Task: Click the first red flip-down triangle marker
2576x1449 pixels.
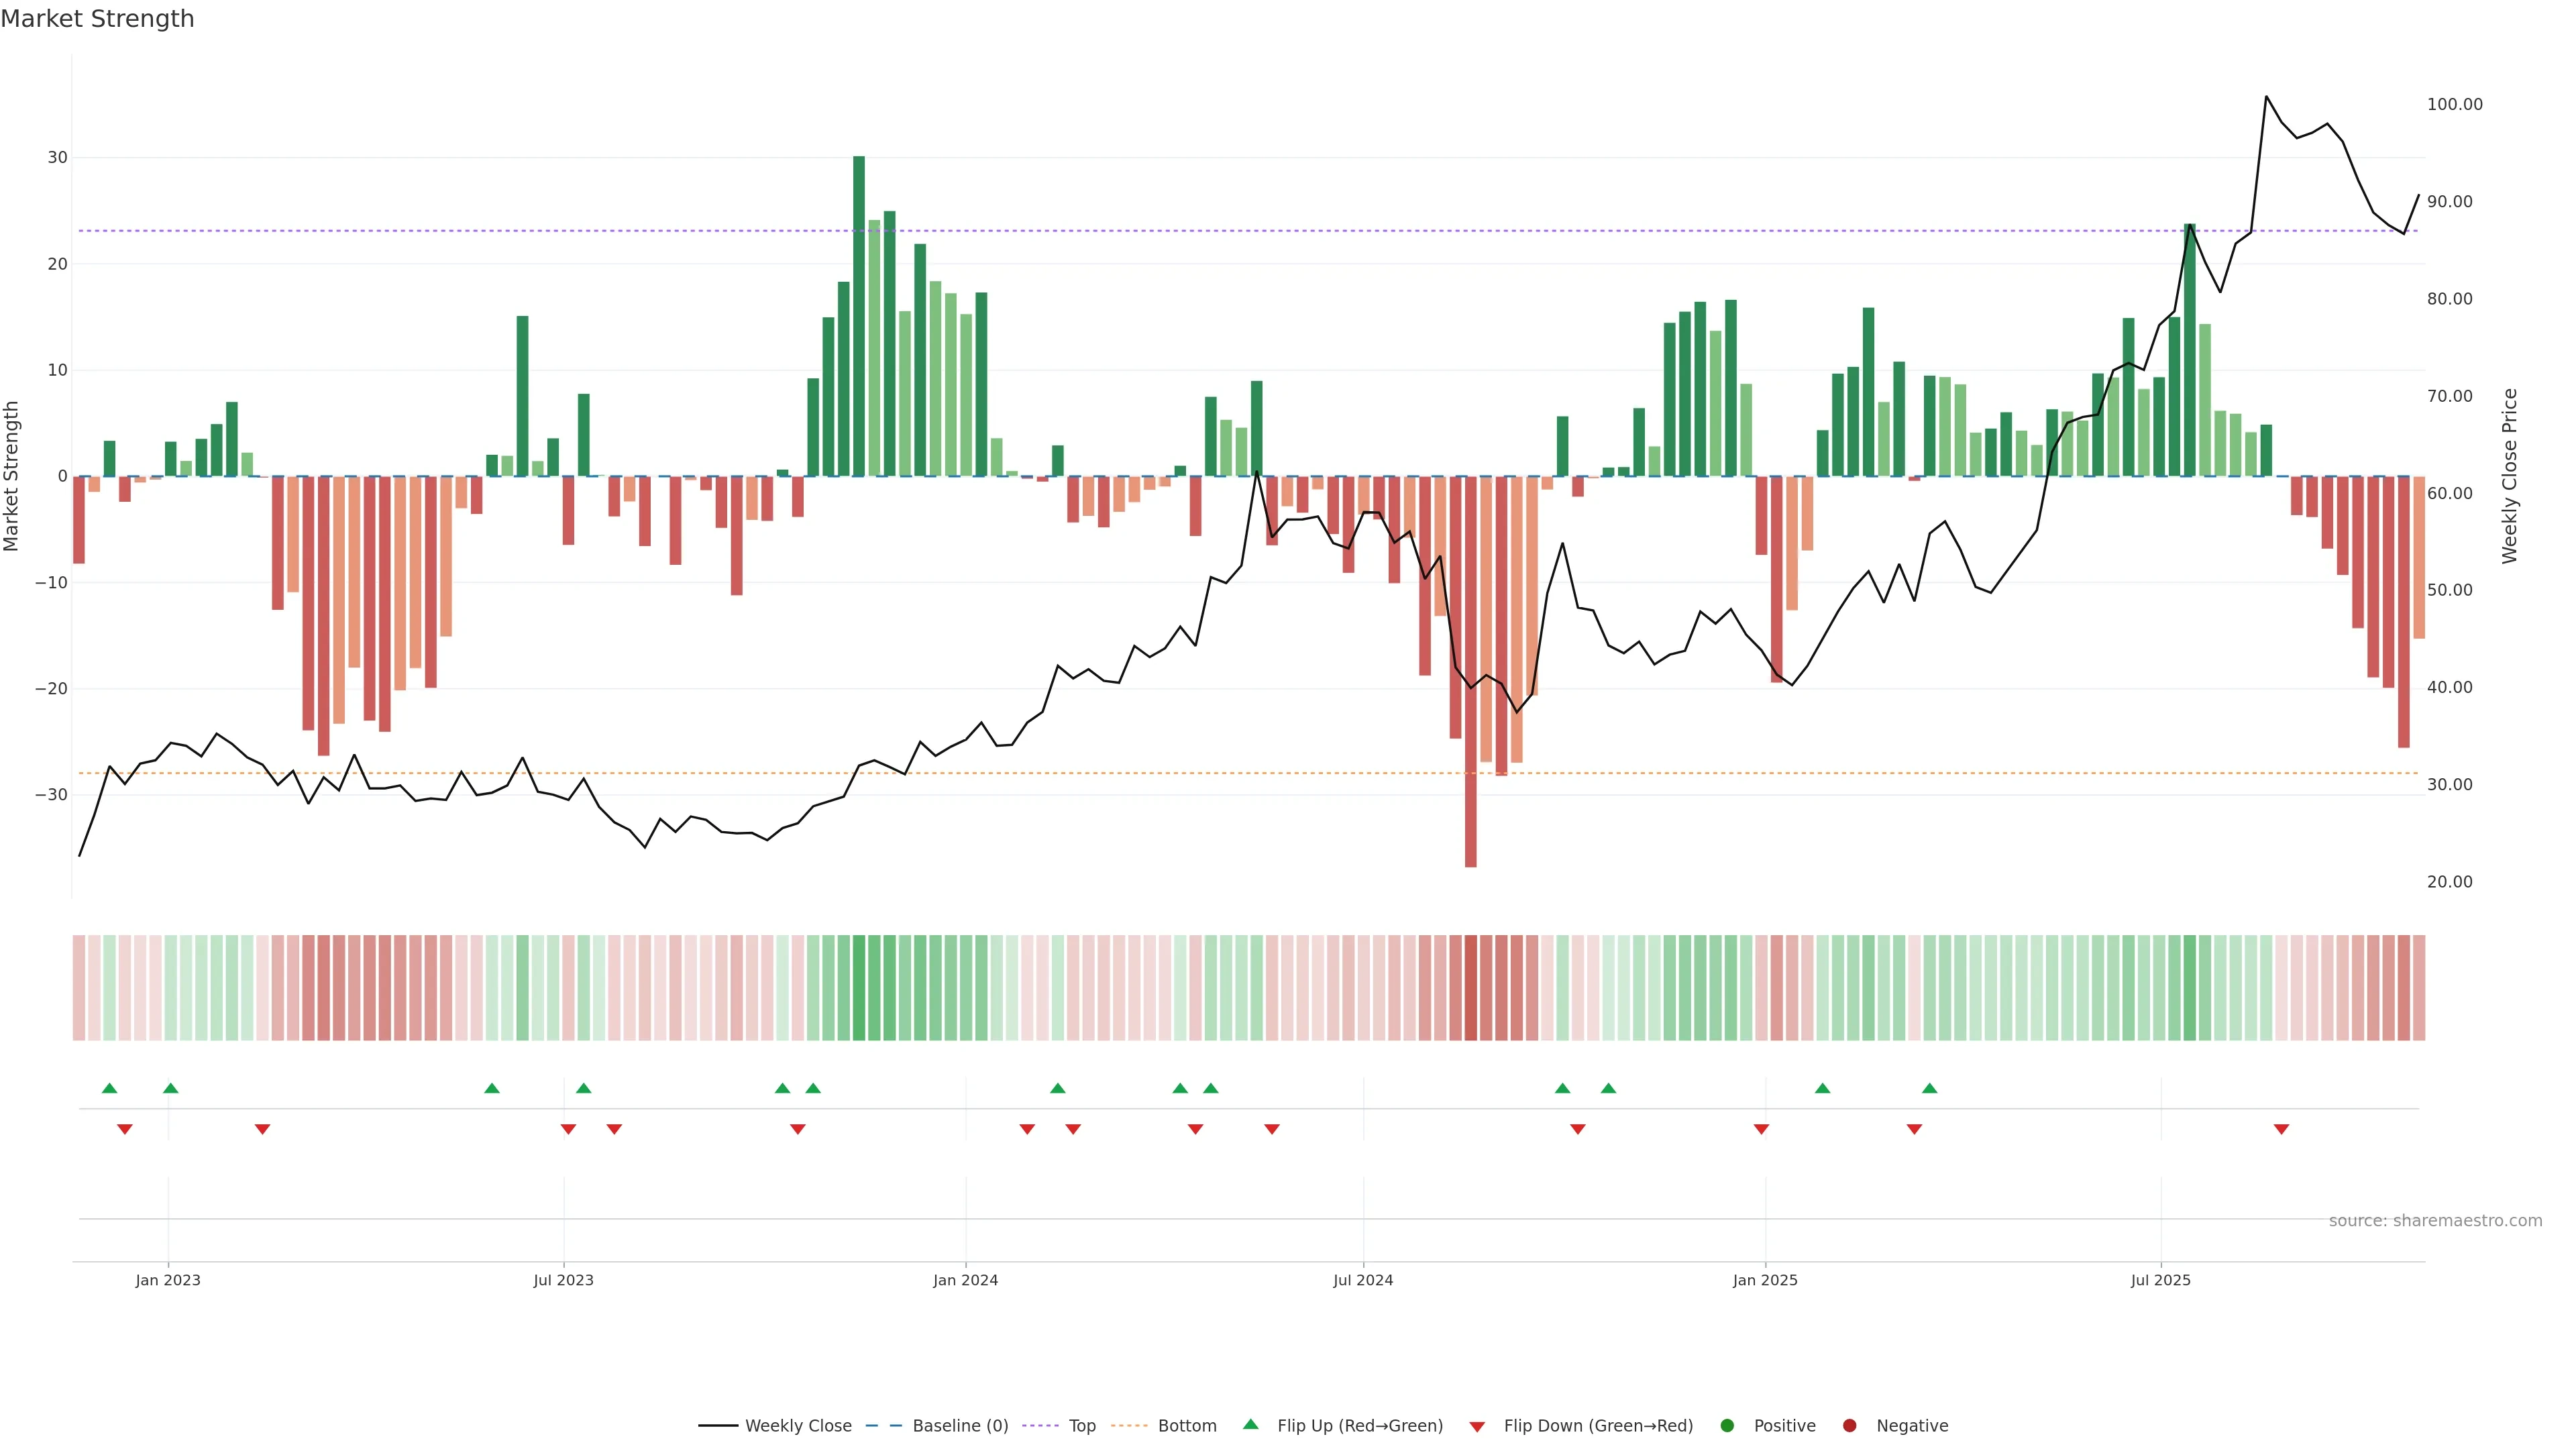Action: click(125, 1129)
